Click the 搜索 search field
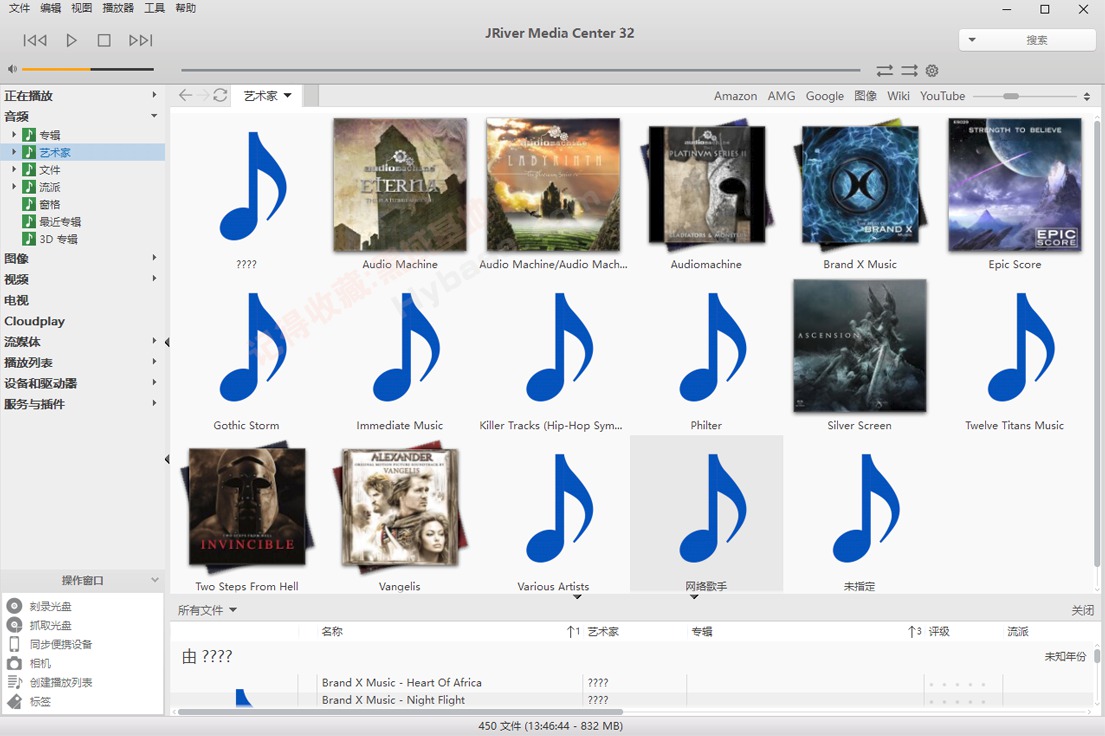Screen dimensions: 1105x736 (1036, 40)
